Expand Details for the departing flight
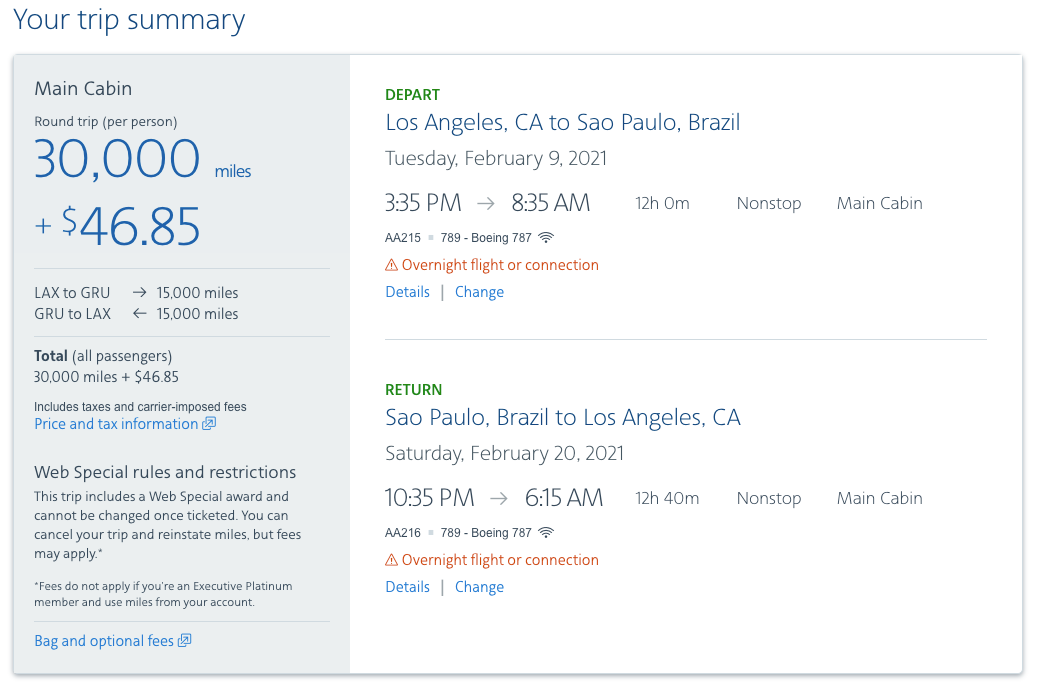Viewport: 1047px width, 693px height. point(407,292)
